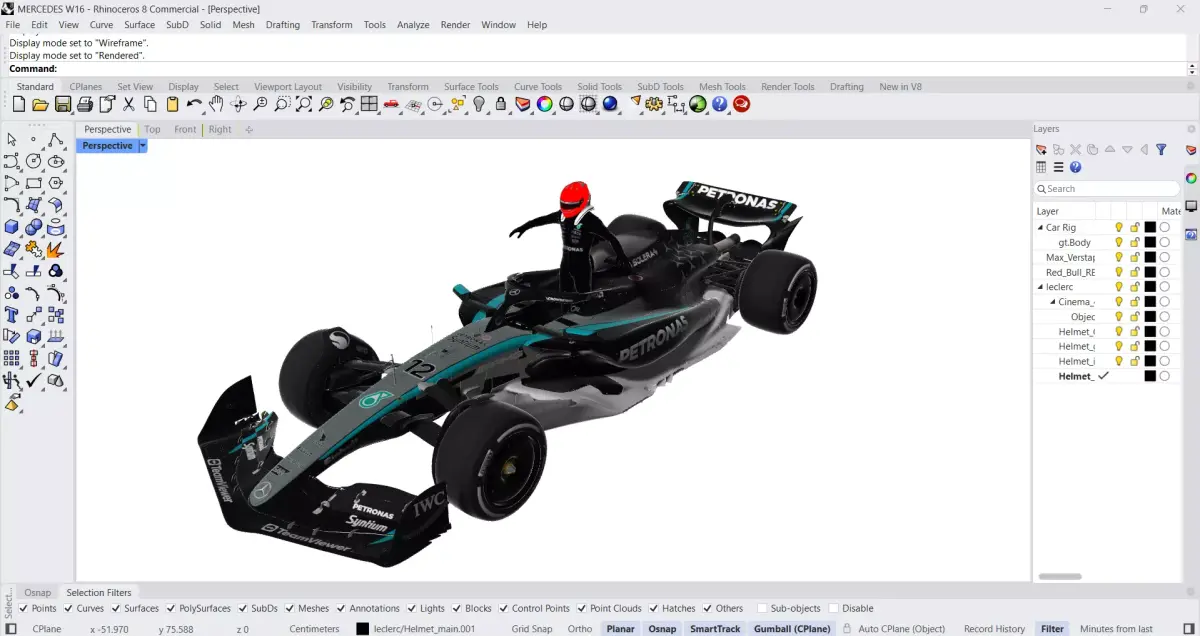1200x636 pixels.
Task: Hide the gt.Body layer via bulb
Action: pyautogui.click(x=1119, y=242)
